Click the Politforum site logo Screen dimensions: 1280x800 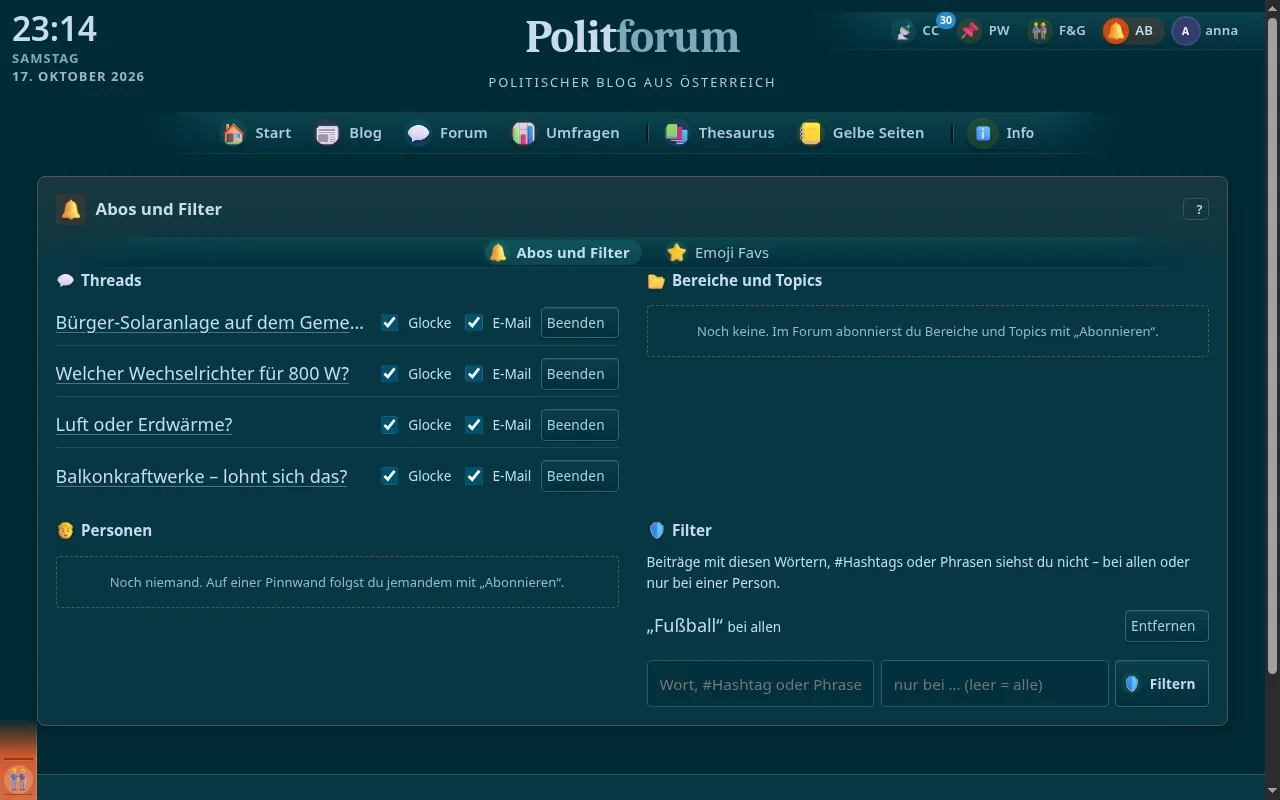pos(633,37)
